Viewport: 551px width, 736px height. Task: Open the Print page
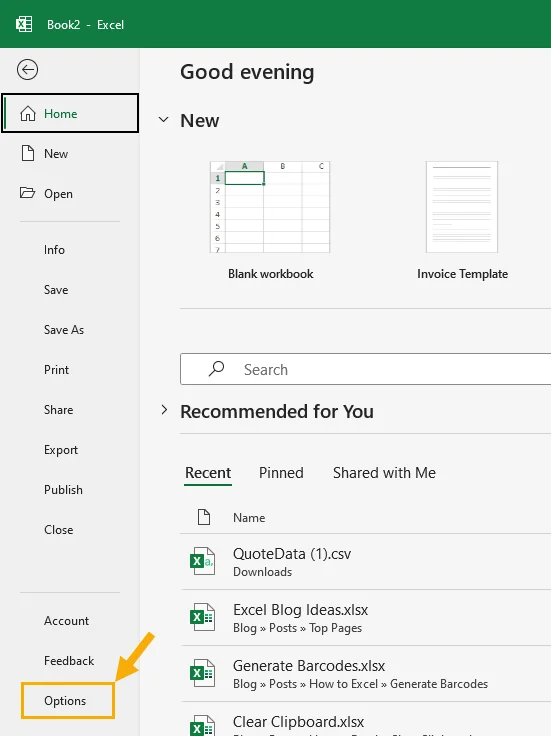pos(56,369)
